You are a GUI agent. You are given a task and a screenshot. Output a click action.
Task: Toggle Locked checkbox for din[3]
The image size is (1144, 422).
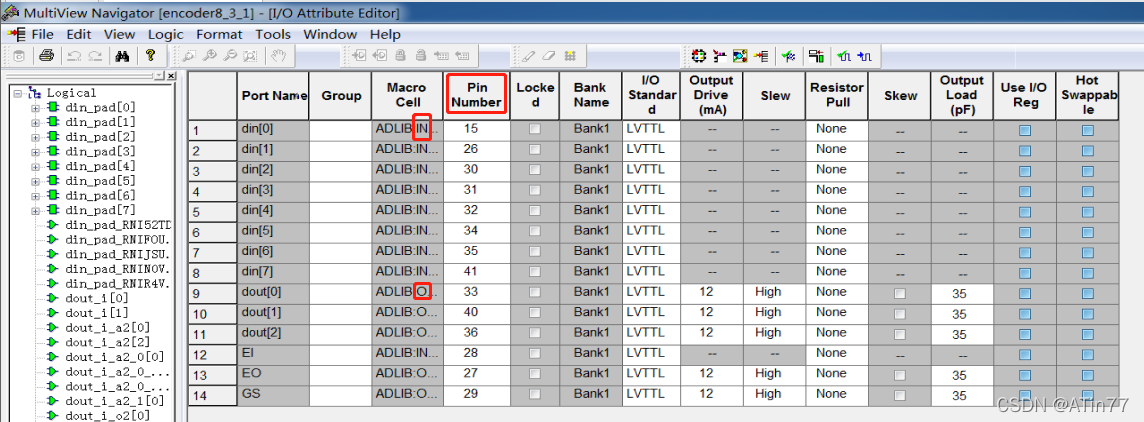(535, 190)
